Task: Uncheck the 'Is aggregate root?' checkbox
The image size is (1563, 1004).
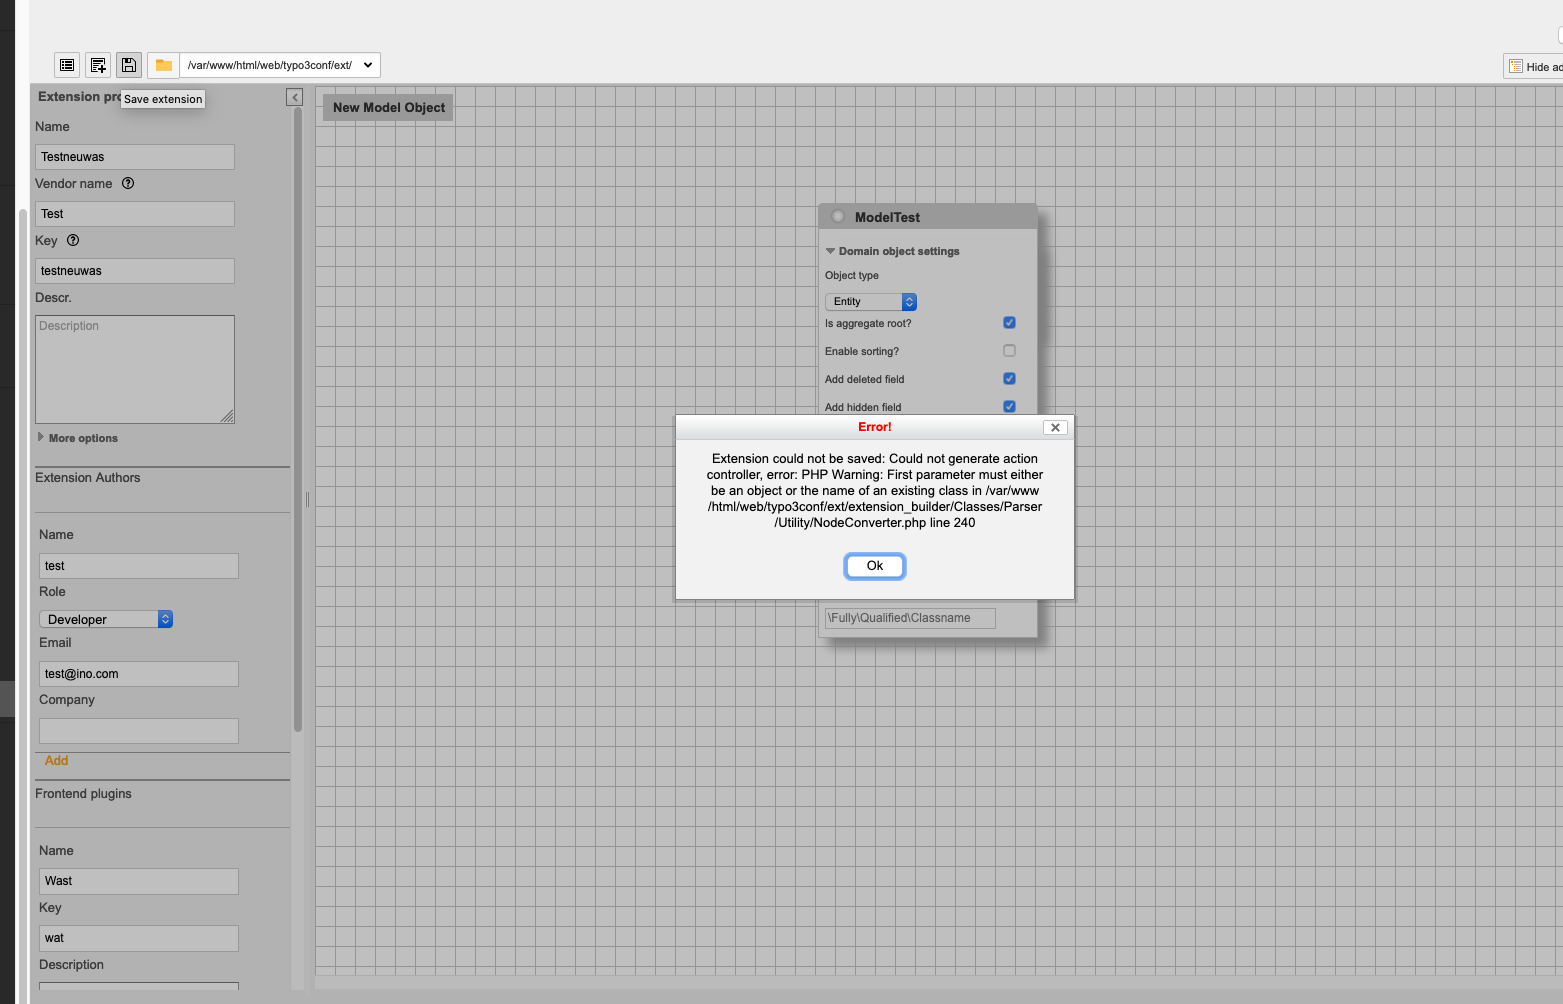Action: [1009, 322]
